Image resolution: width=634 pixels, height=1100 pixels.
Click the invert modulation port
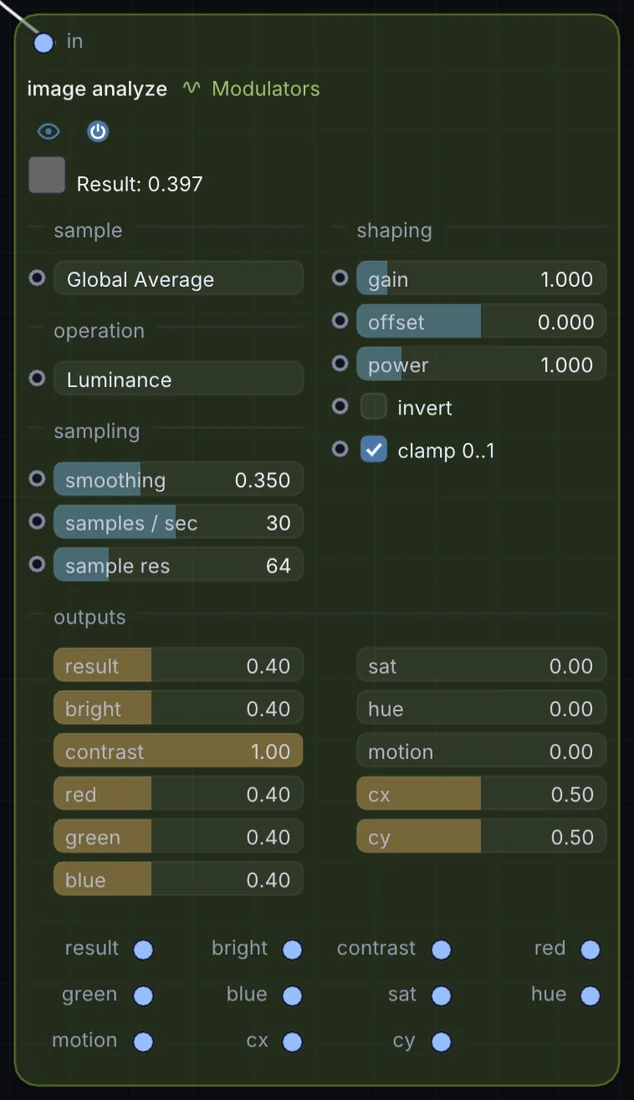340,406
